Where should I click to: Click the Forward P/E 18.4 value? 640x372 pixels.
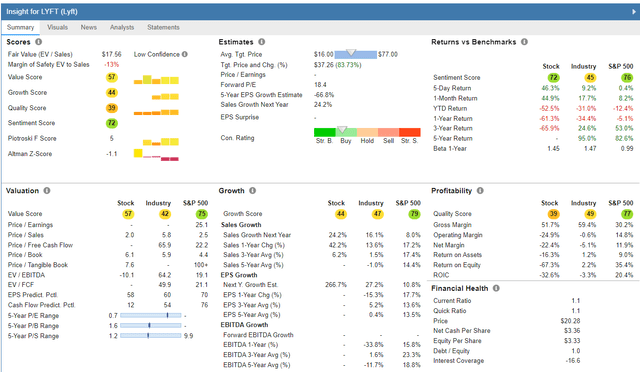click(x=320, y=85)
